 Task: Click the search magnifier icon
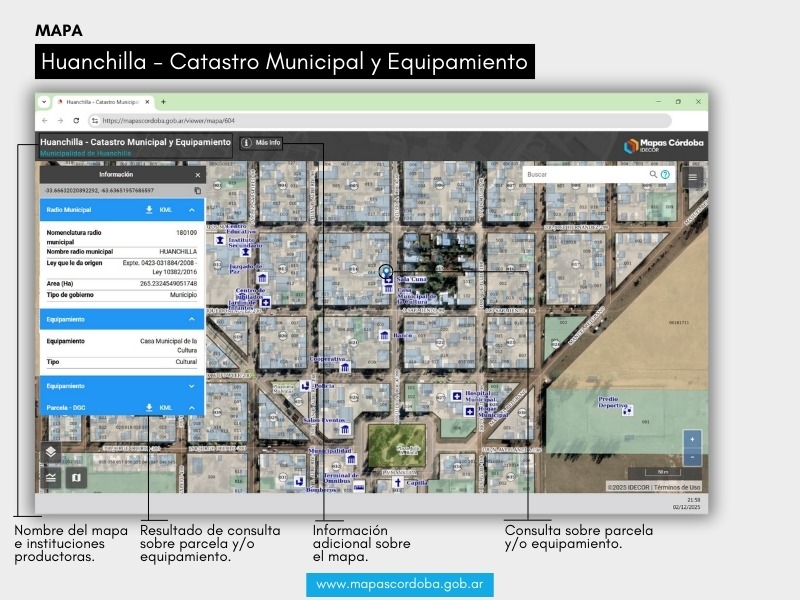pos(653,174)
